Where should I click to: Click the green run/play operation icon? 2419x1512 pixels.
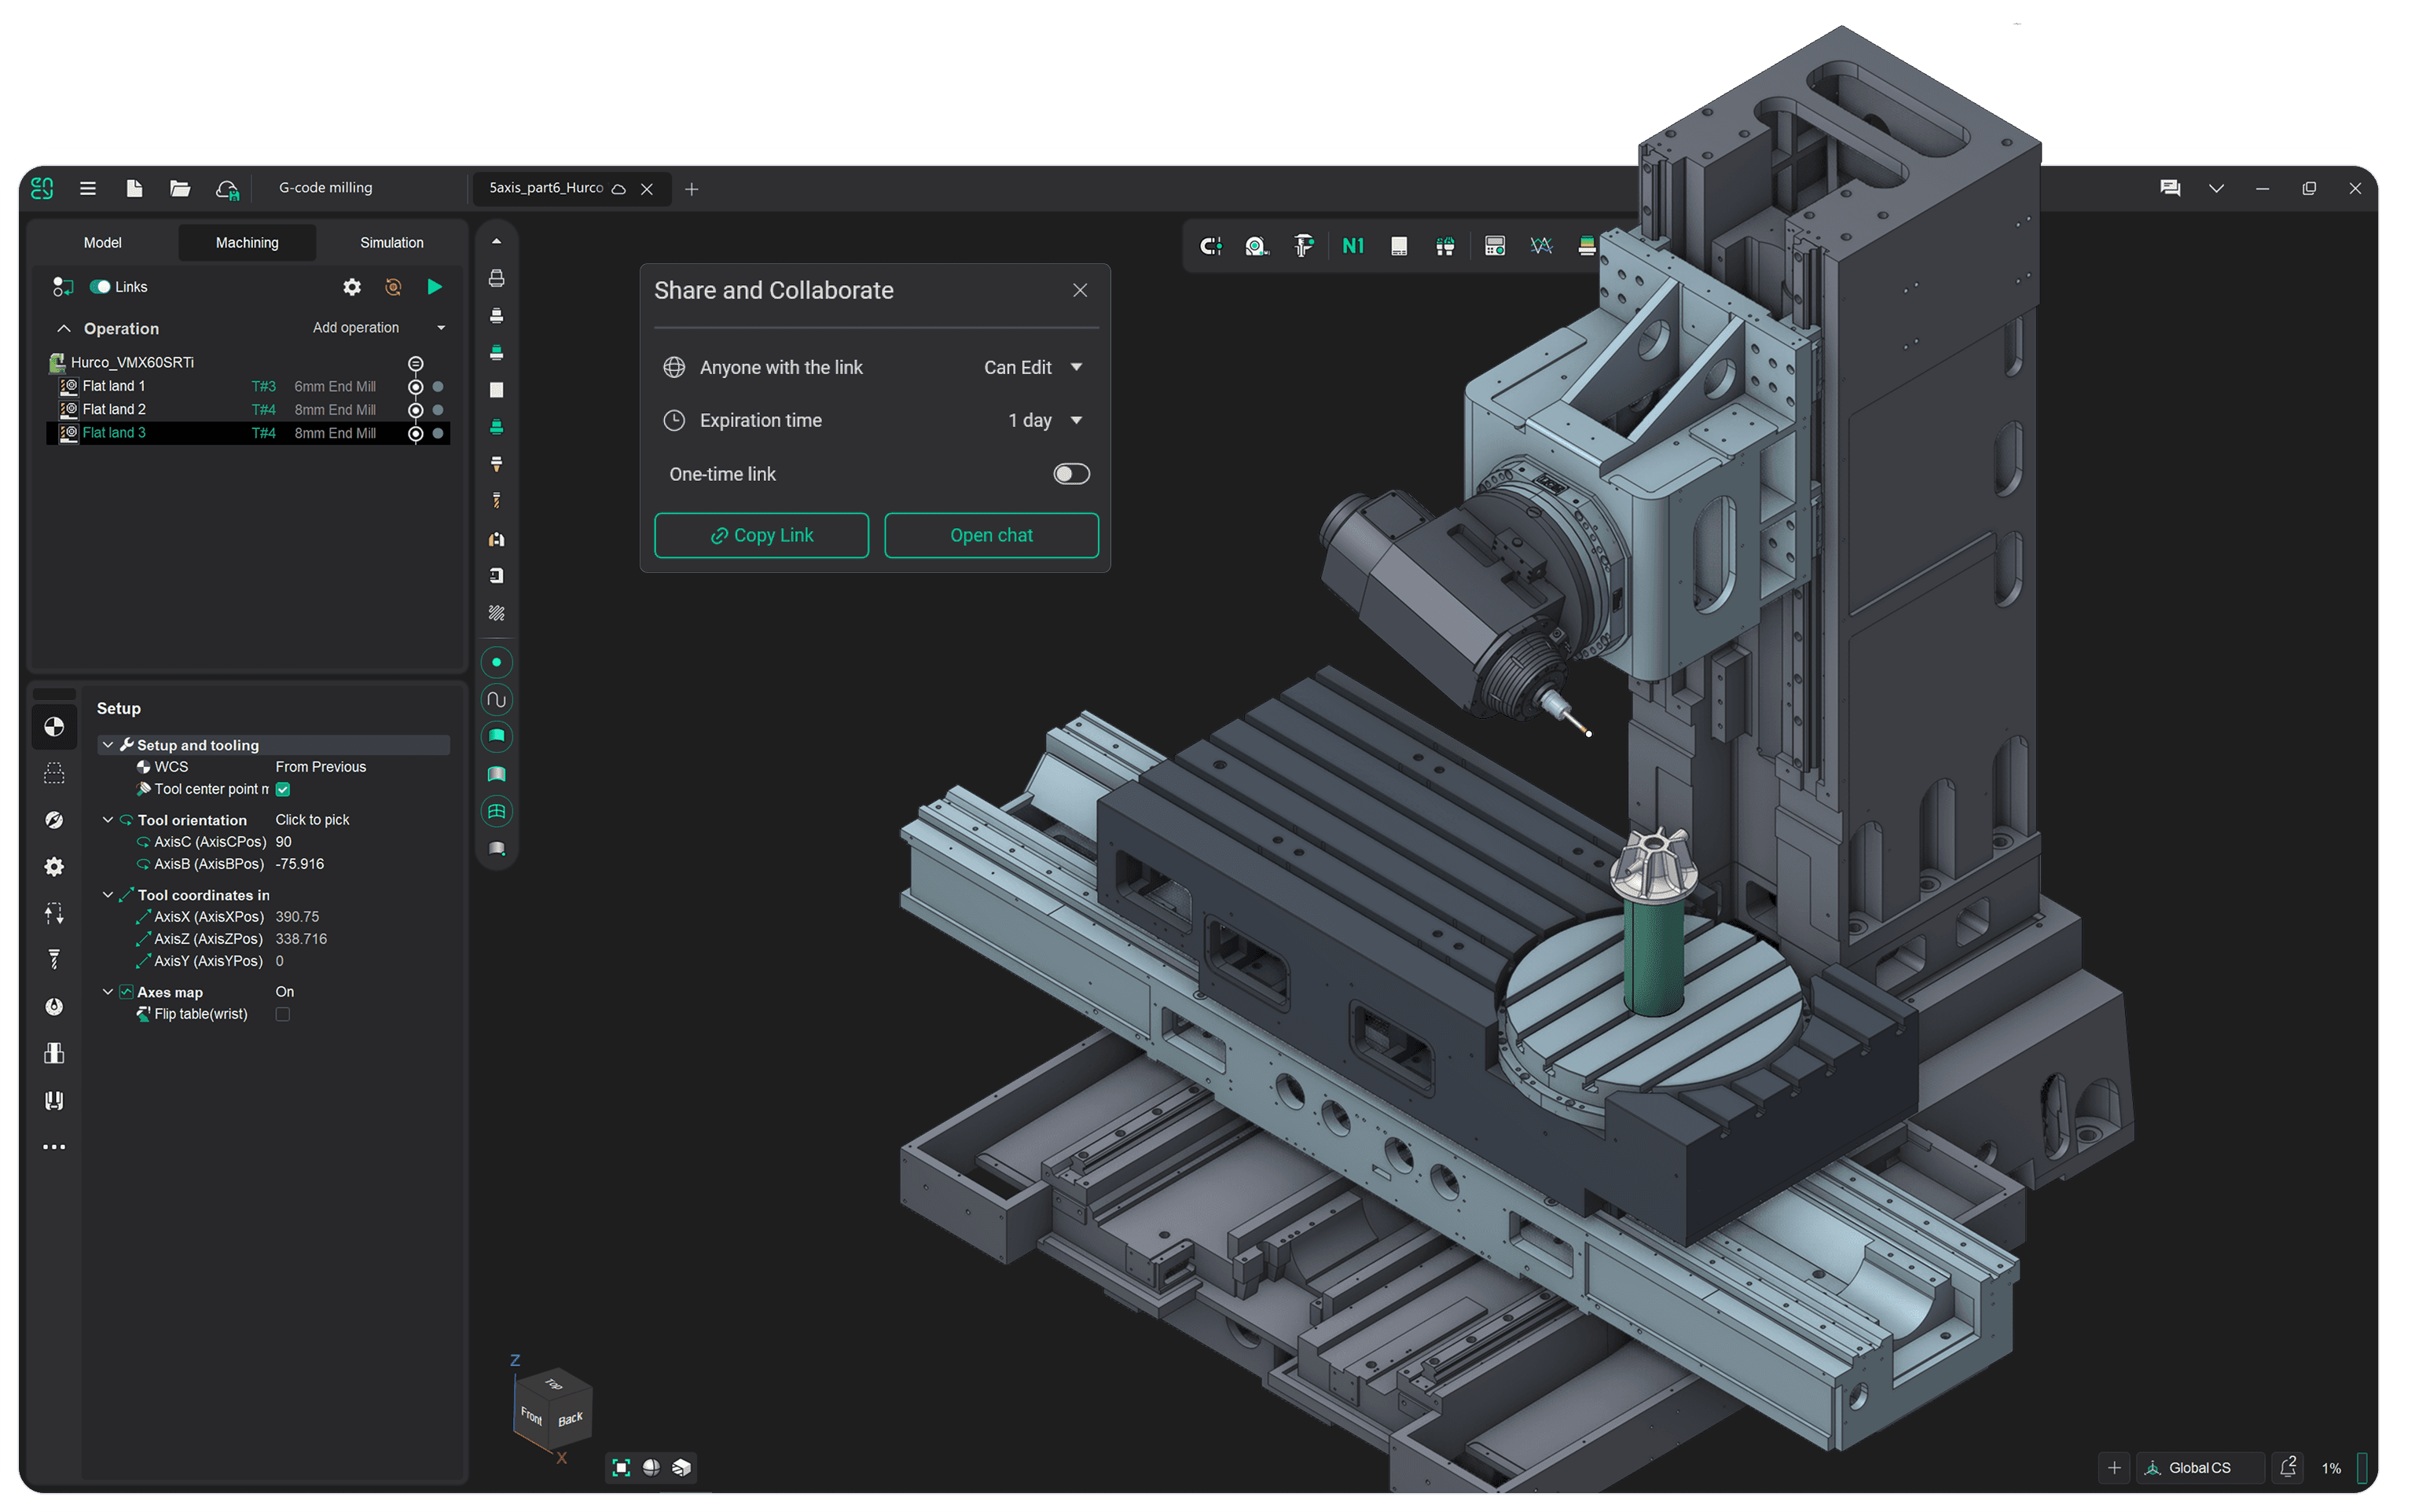(434, 287)
